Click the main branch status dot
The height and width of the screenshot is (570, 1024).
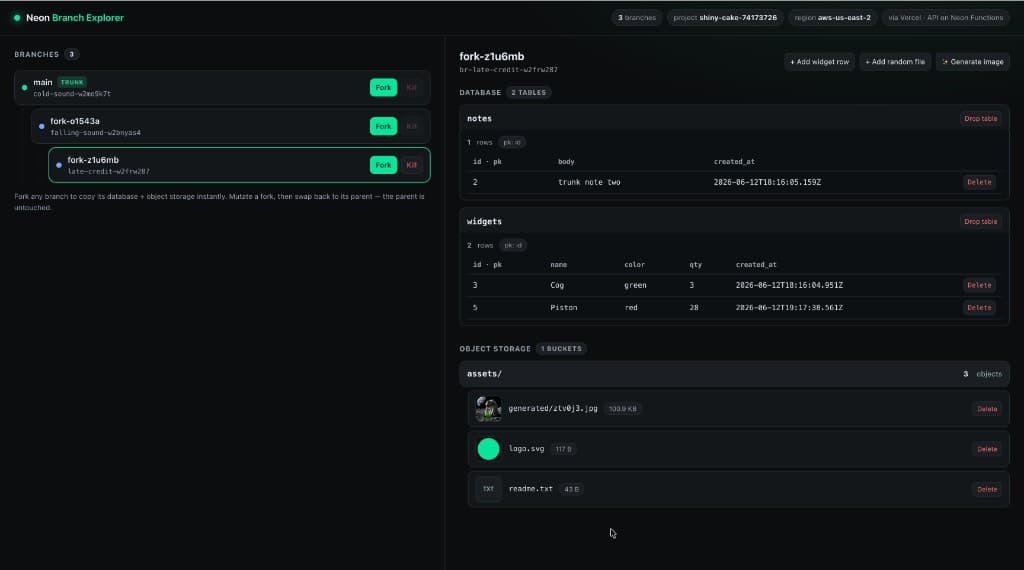point(25,87)
